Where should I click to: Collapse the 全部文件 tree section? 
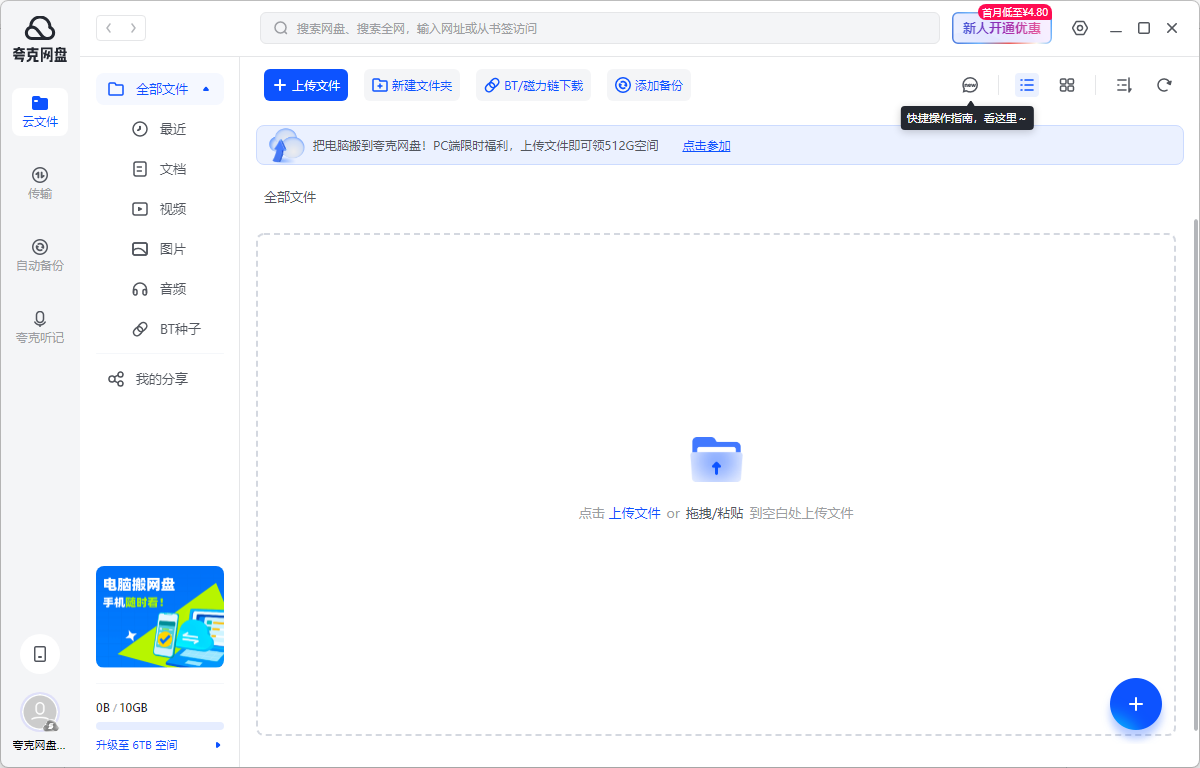point(207,88)
